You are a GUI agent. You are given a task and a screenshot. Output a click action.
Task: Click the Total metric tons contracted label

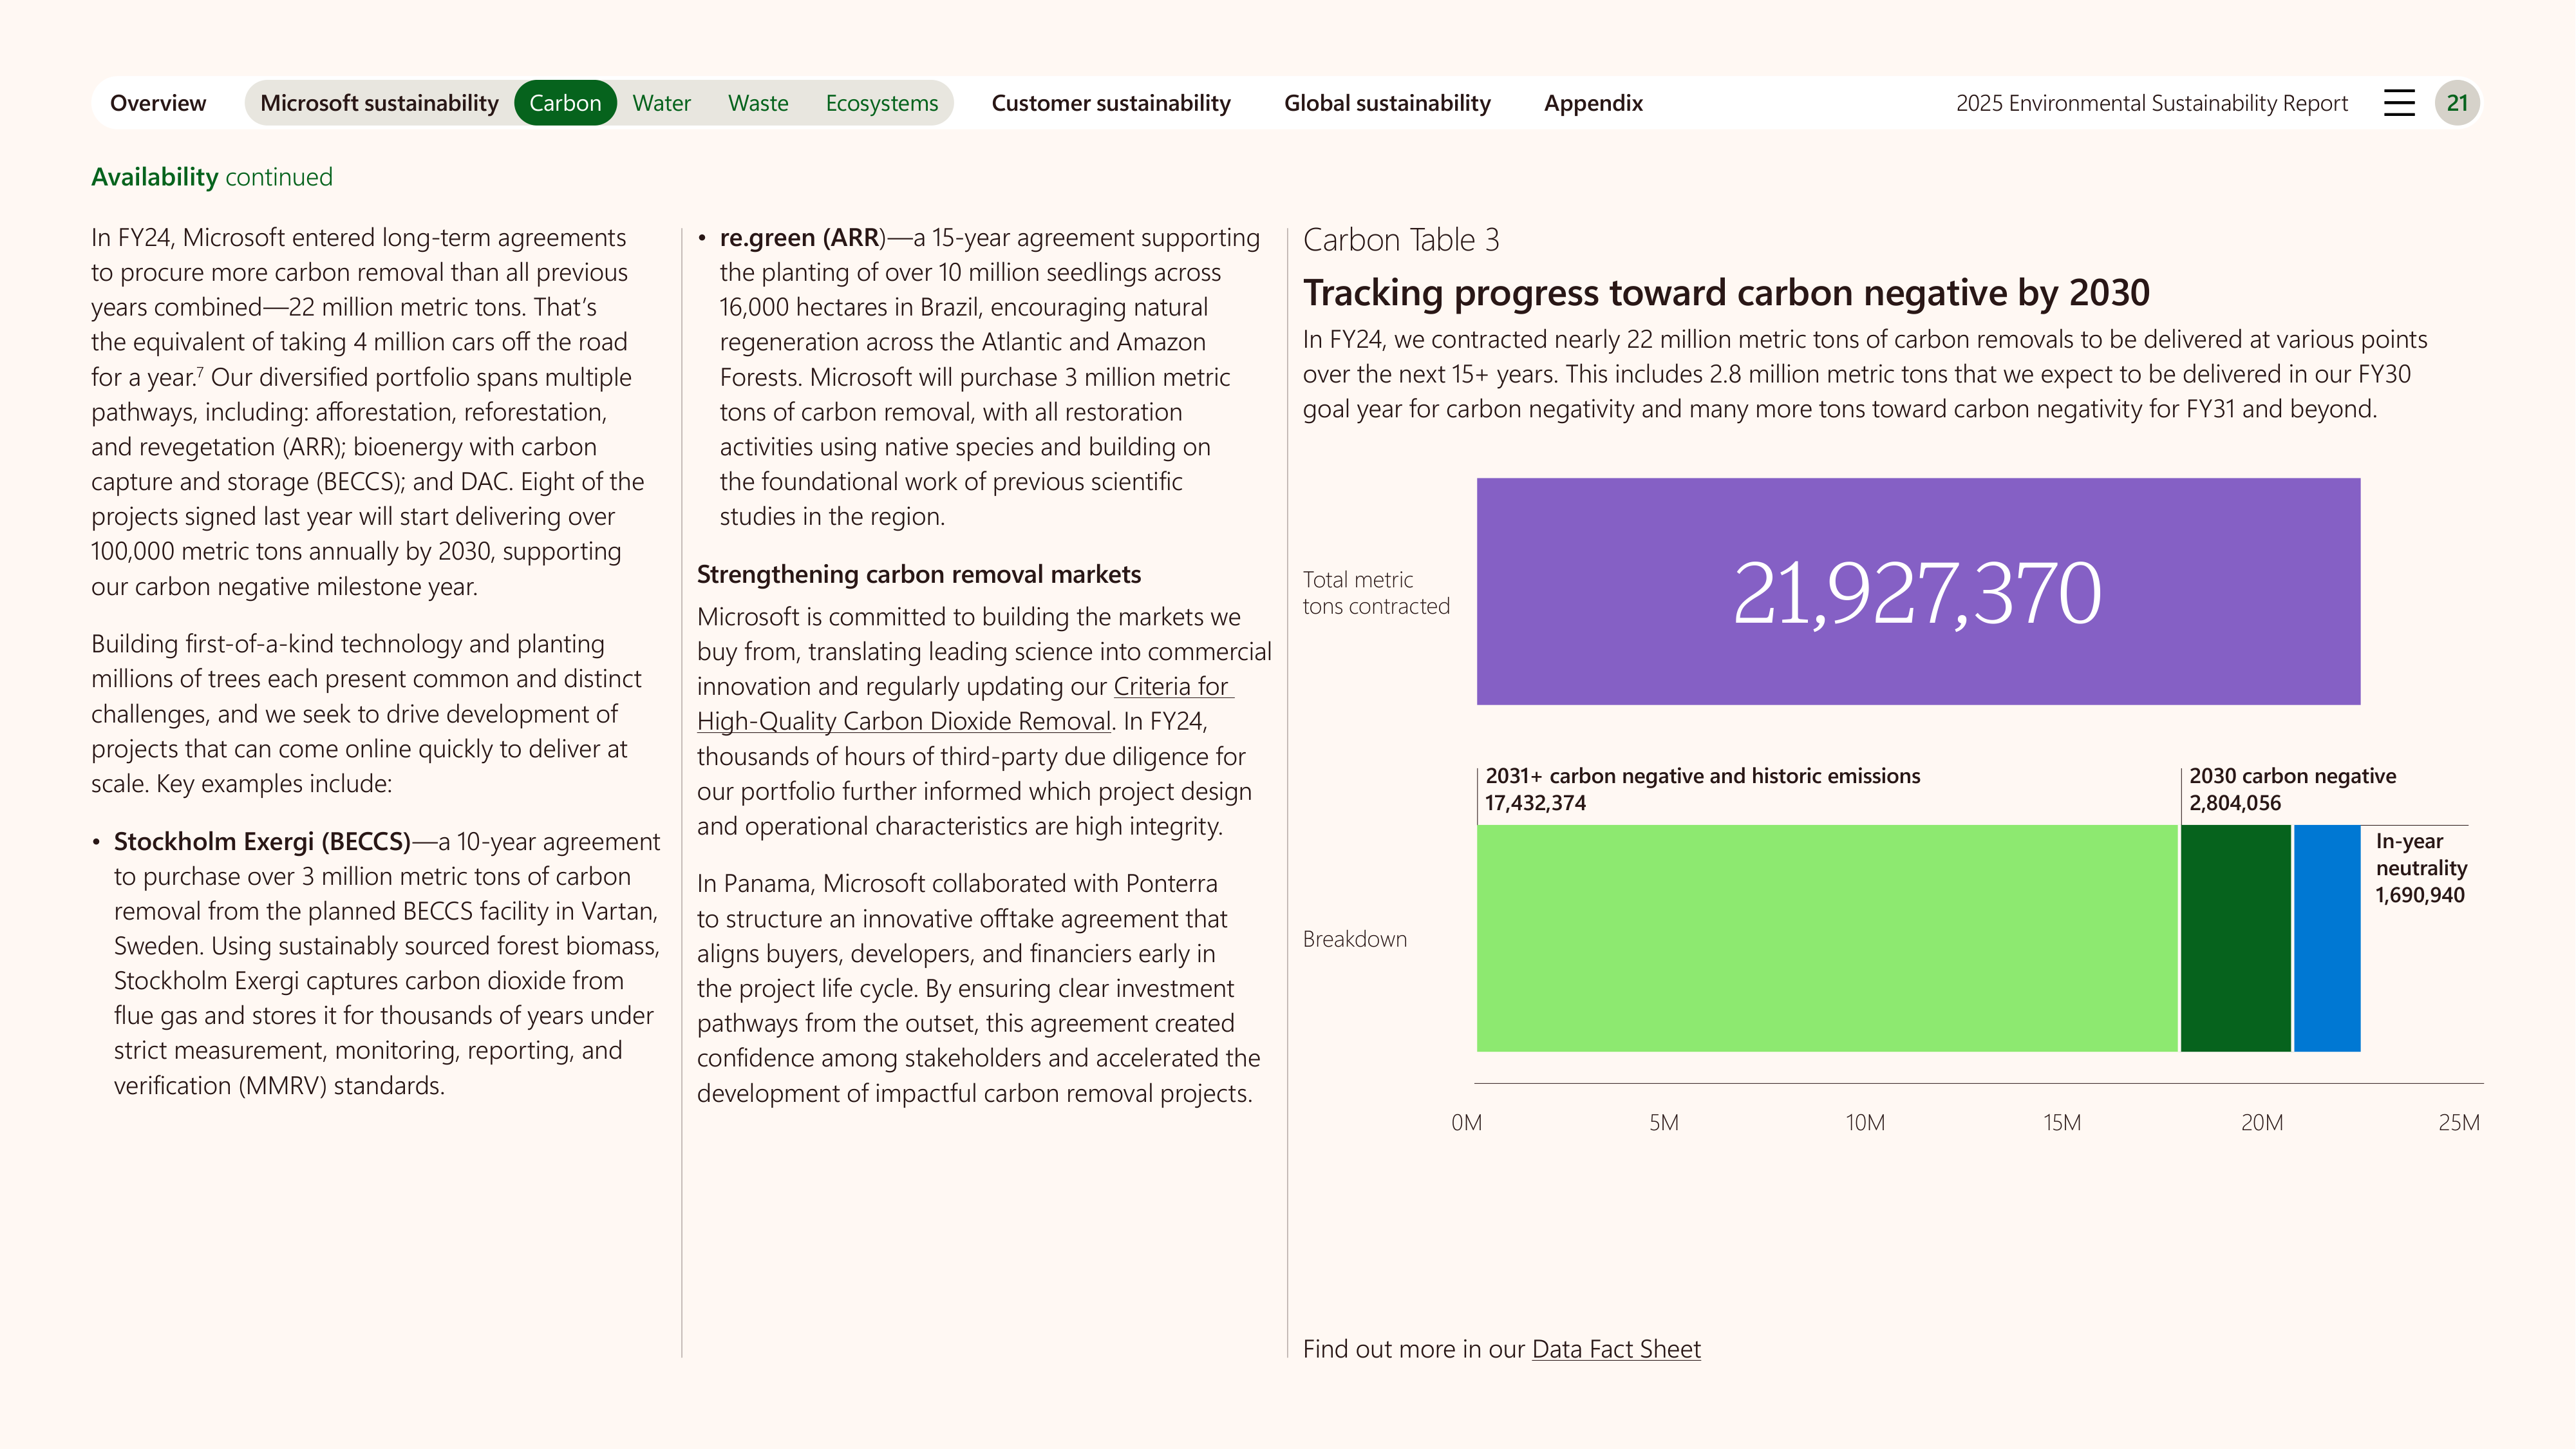1376,593
